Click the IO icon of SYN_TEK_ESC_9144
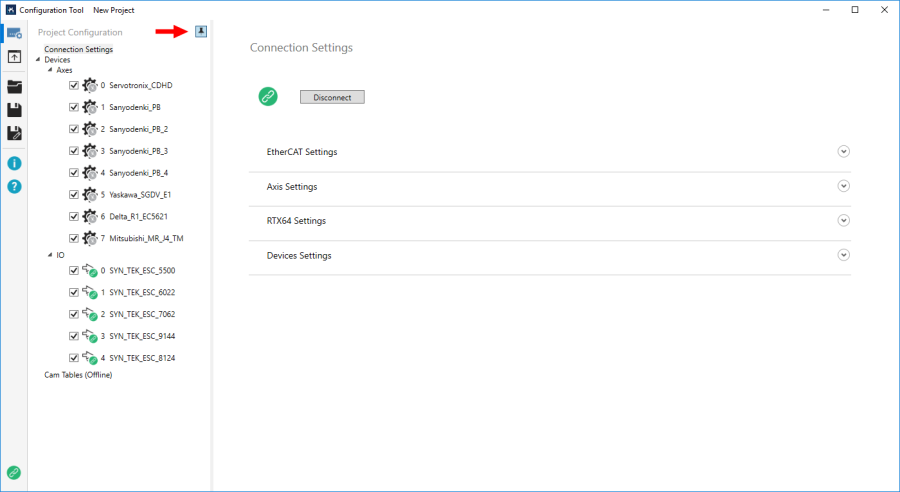 pyautogui.click(x=90, y=336)
